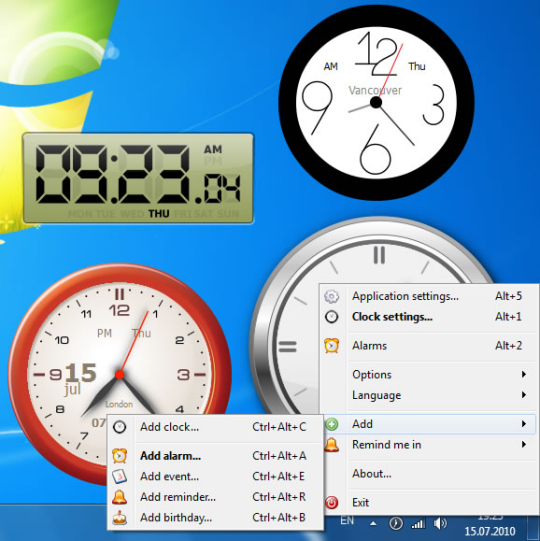540x541 pixels.
Task: Click the calendar icon beside Add event
Action: point(119,476)
